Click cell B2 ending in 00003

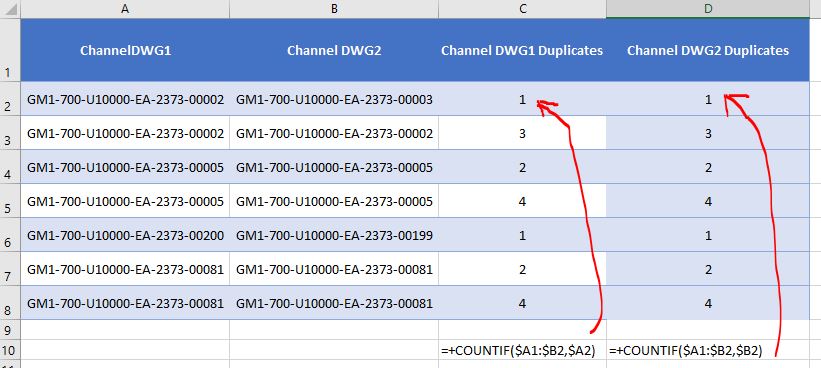(334, 99)
